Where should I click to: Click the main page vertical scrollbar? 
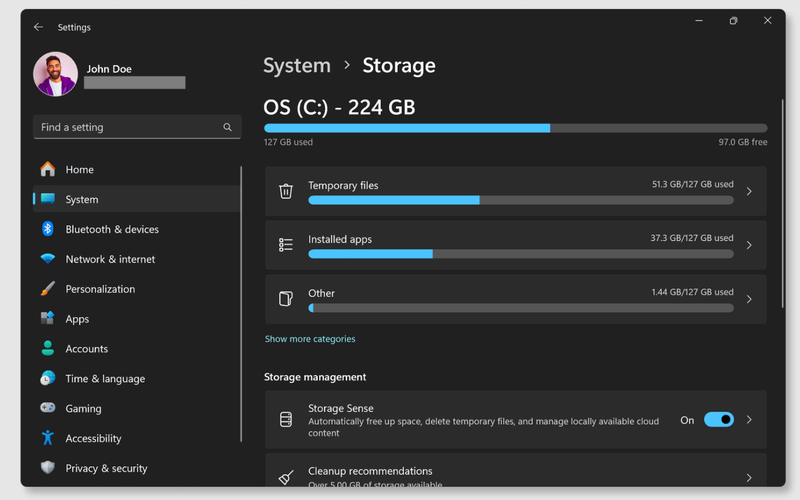[x=782, y=204]
